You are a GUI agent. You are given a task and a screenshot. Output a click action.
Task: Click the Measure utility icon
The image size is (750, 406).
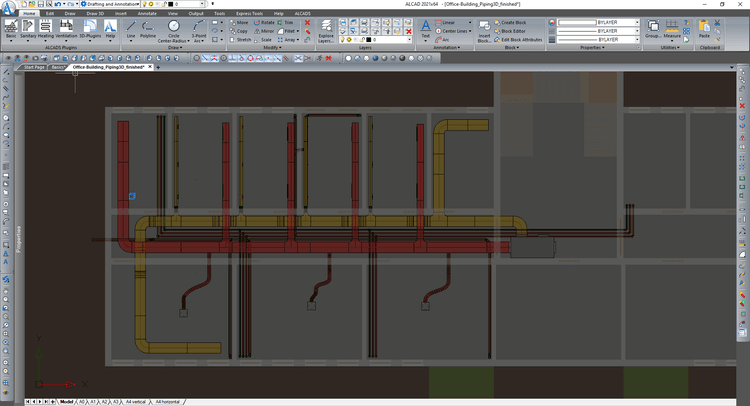click(672, 29)
